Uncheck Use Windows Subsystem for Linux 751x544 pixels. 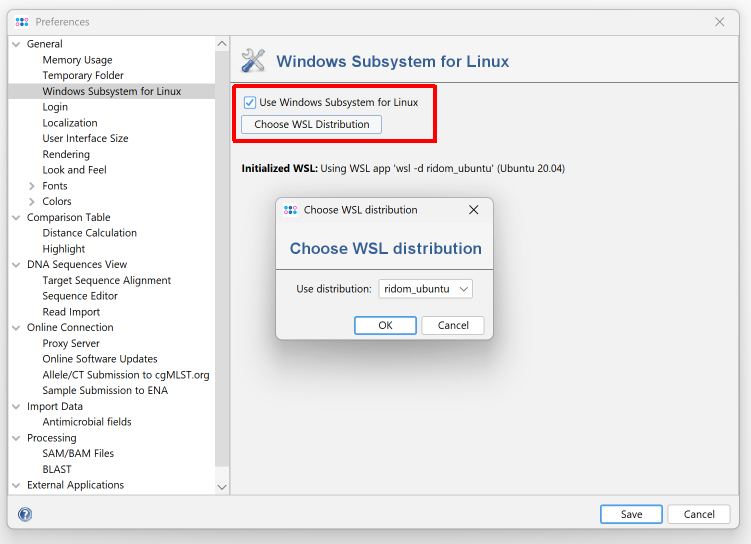pyautogui.click(x=250, y=102)
